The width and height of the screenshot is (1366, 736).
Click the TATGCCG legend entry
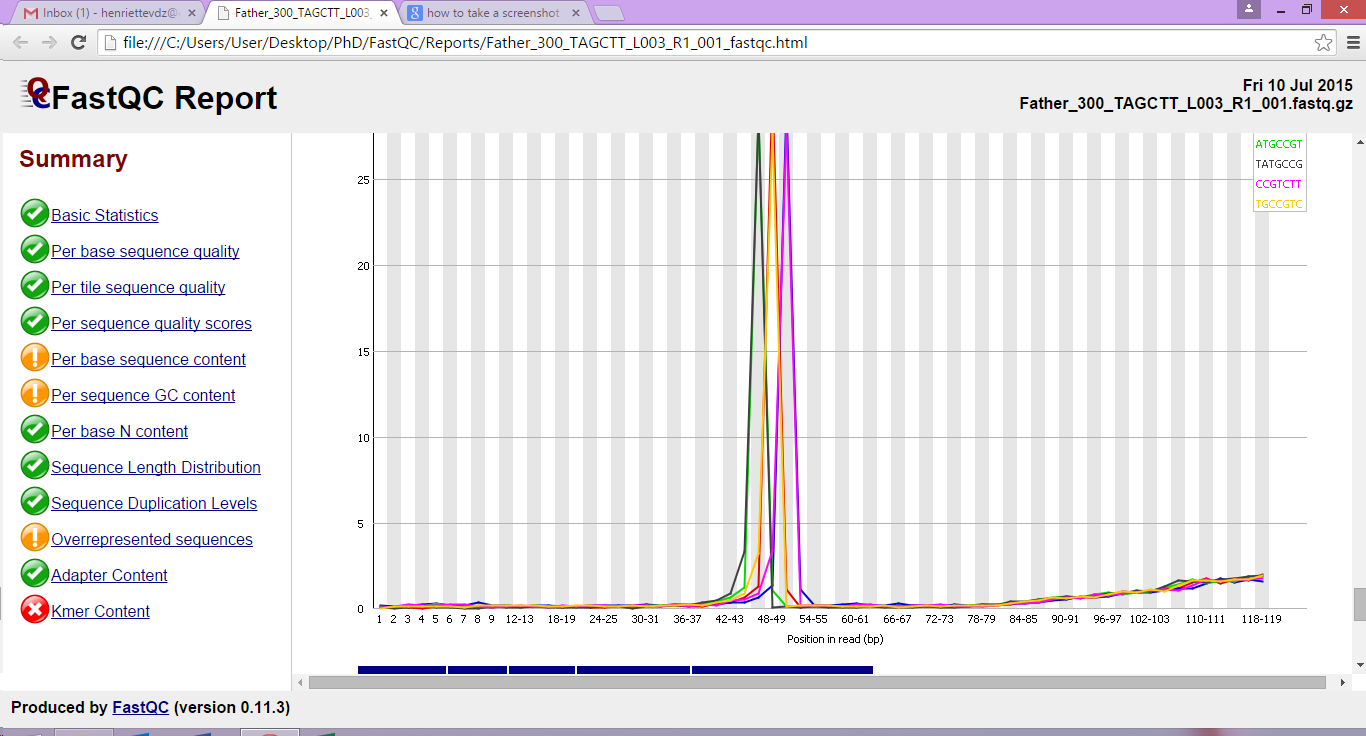[1279, 164]
